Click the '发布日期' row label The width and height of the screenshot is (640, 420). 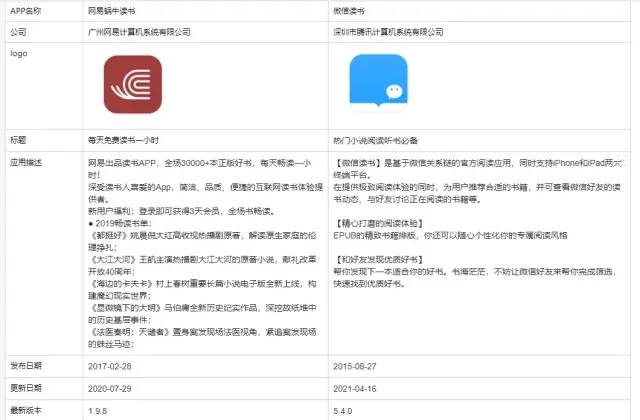(26, 366)
